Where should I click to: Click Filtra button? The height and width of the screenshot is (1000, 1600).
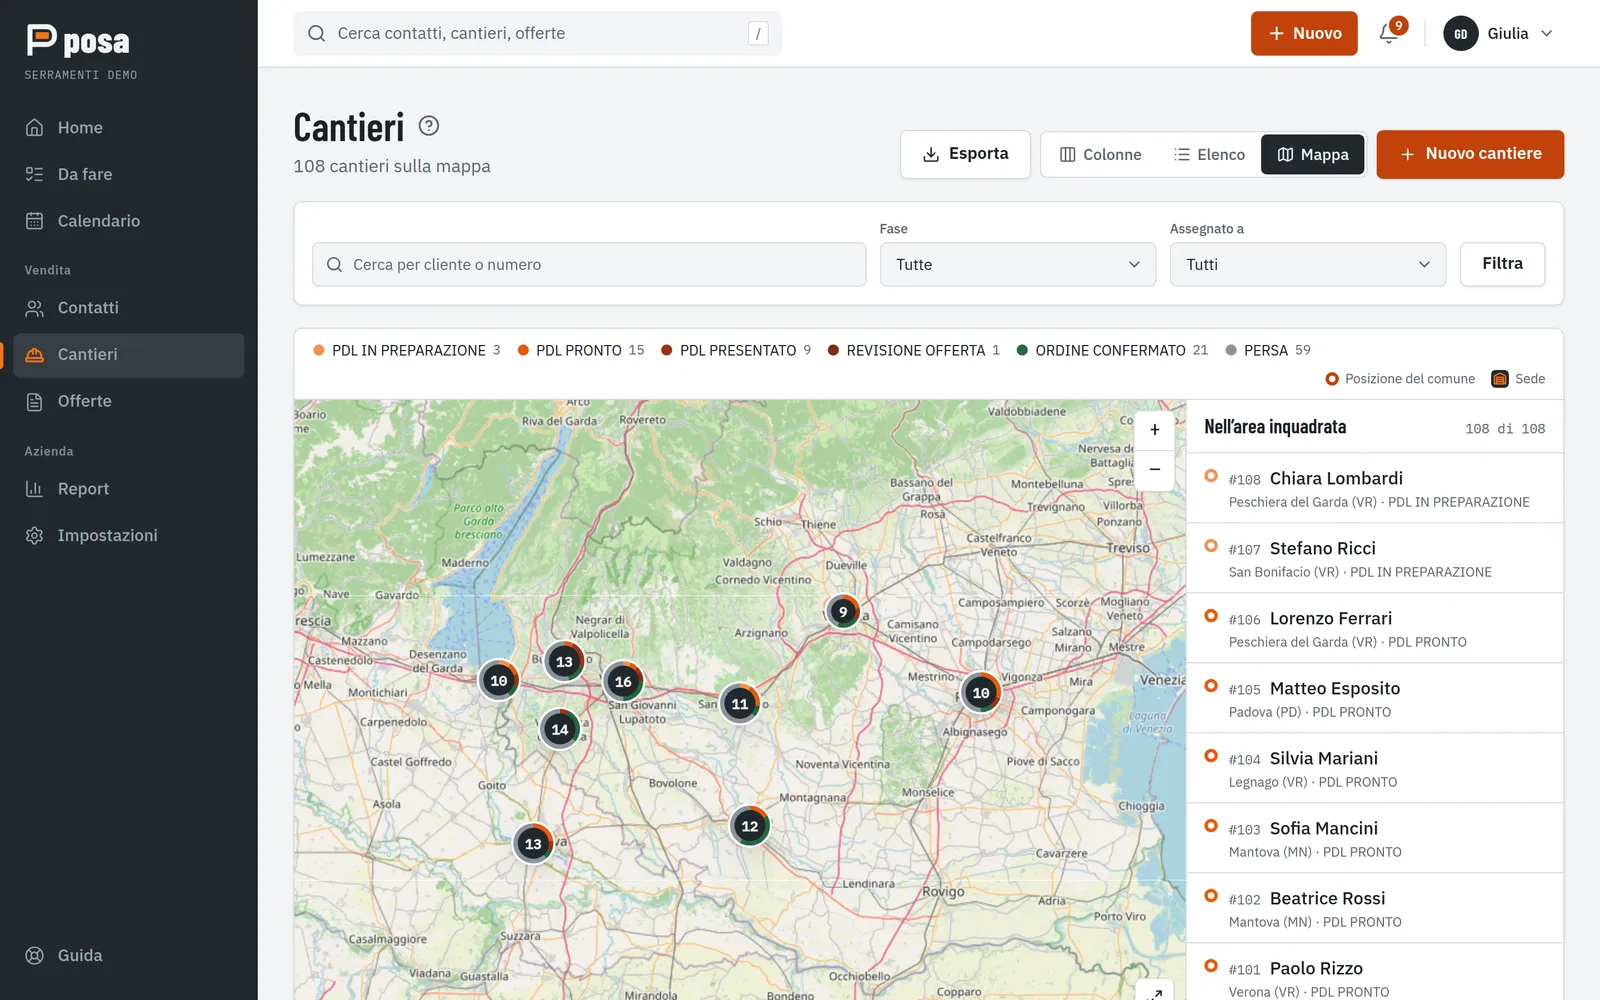pos(1502,264)
